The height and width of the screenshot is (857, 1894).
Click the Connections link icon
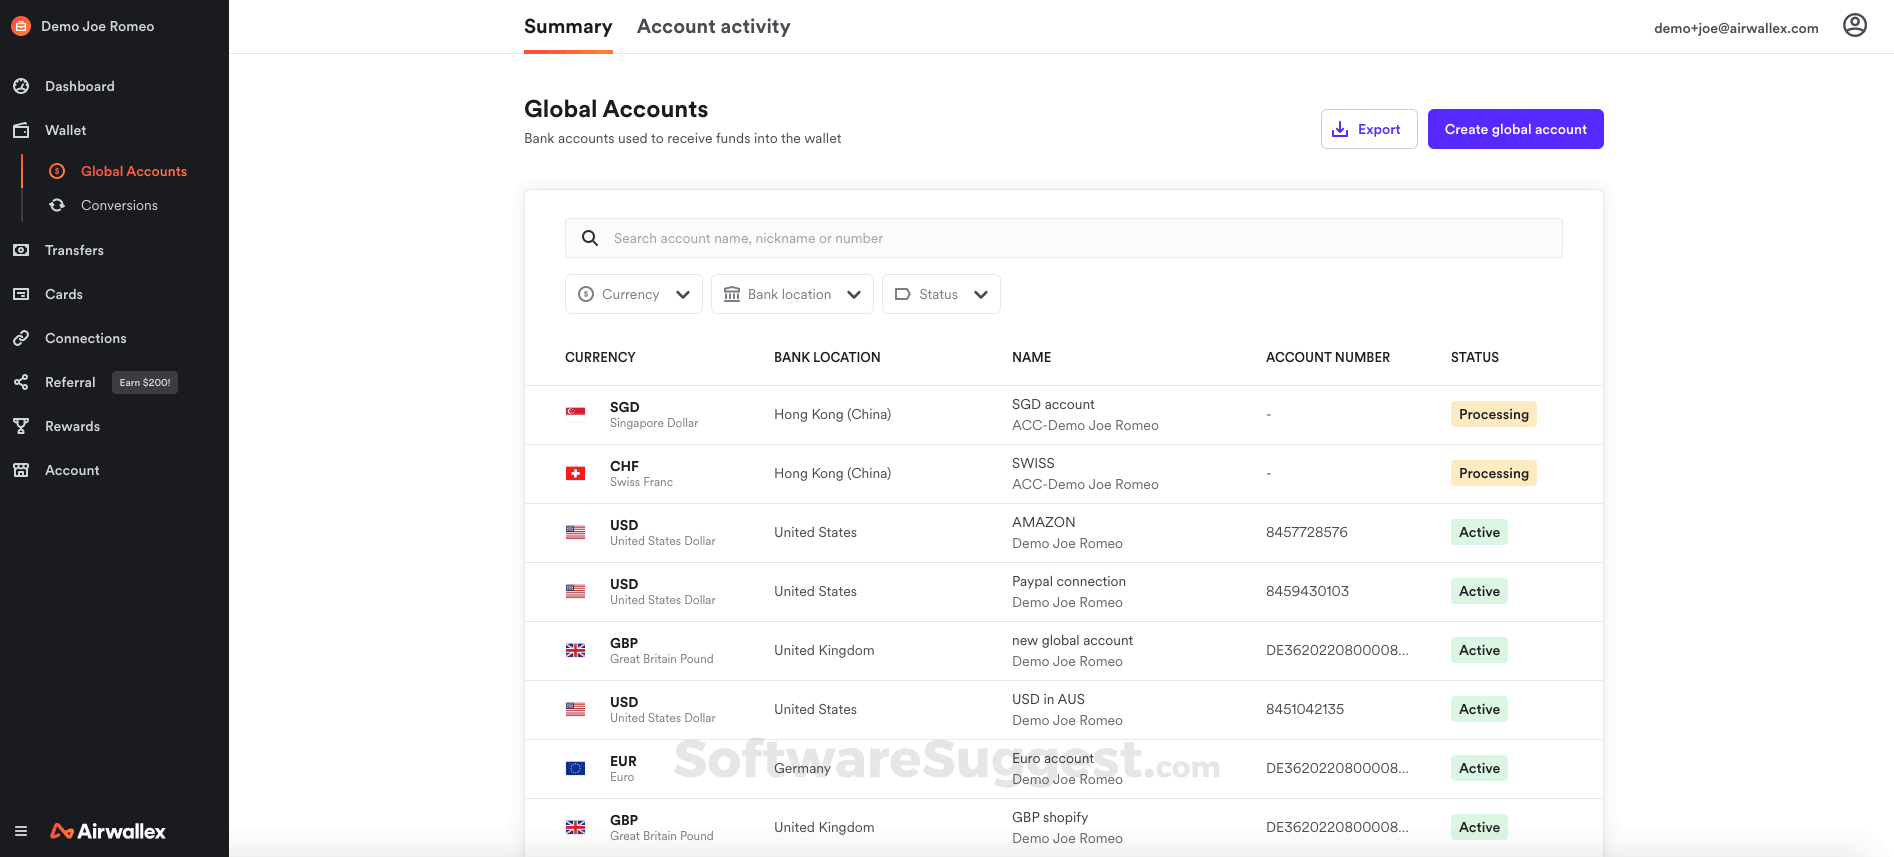(21, 338)
